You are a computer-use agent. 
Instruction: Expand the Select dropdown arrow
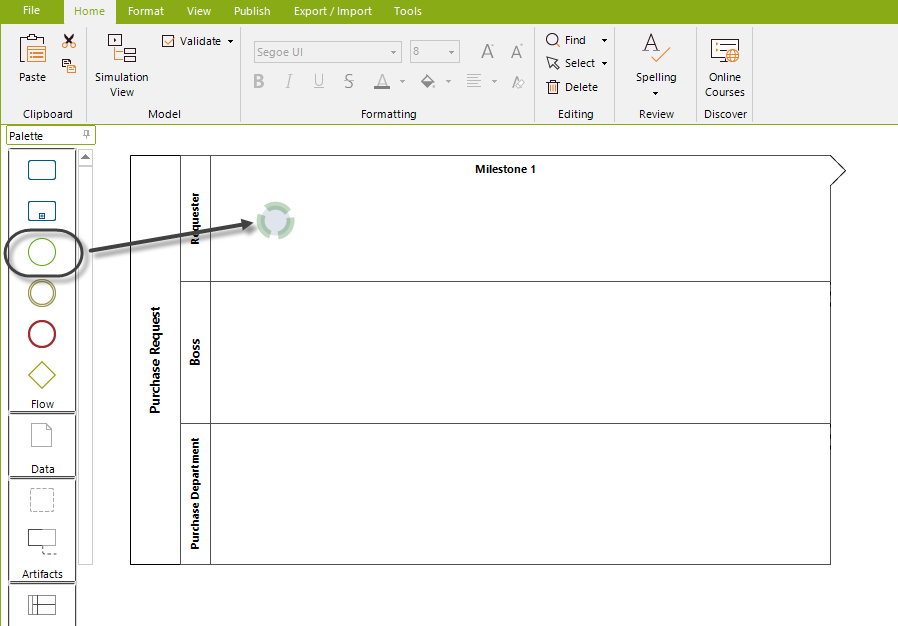[604, 64]
